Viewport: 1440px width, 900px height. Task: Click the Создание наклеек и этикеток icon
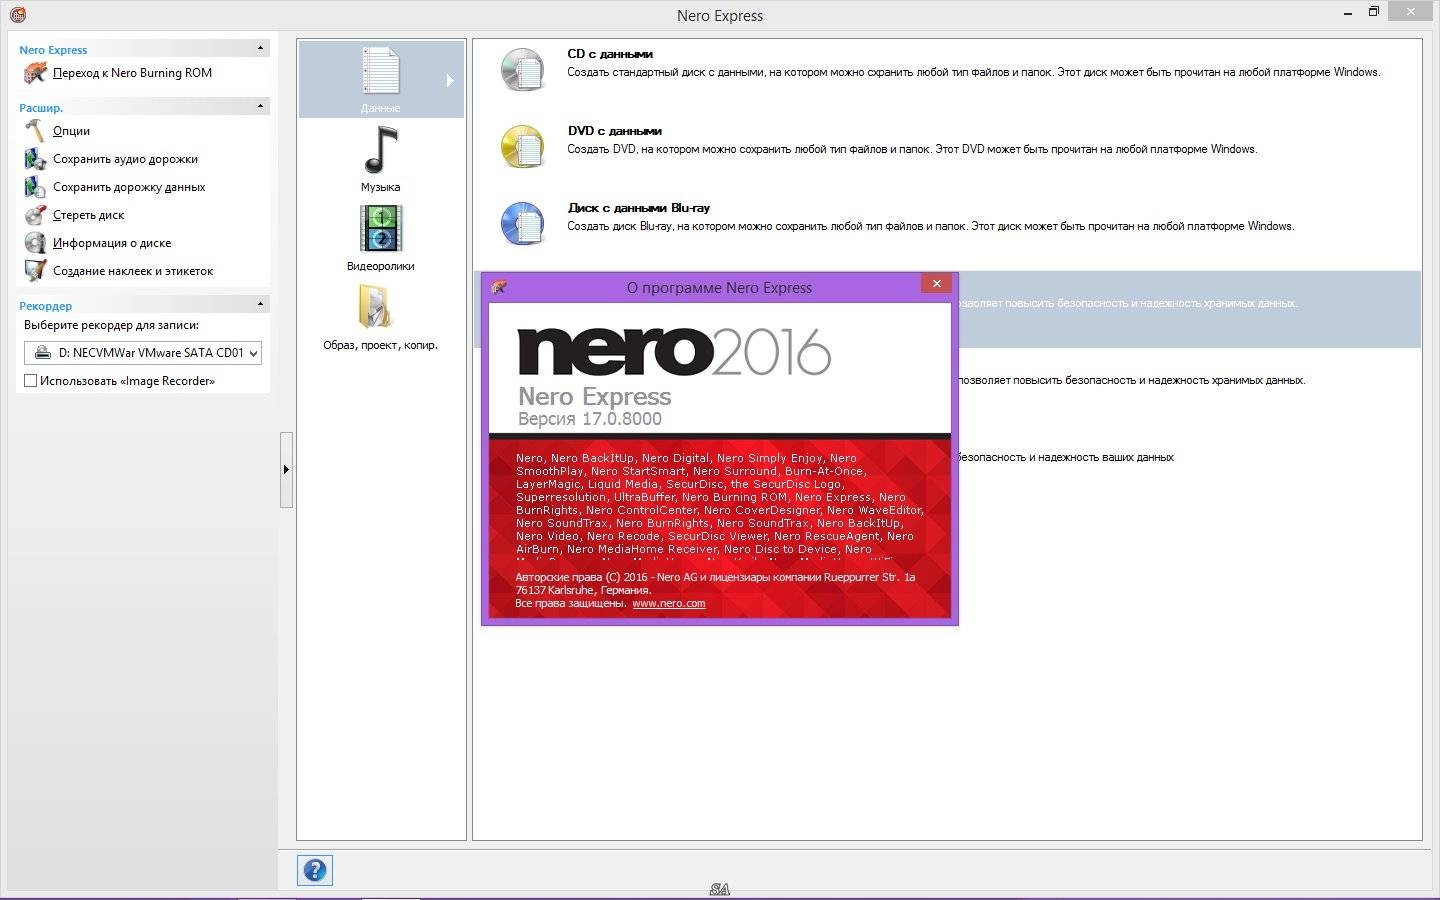pos(35,271)
